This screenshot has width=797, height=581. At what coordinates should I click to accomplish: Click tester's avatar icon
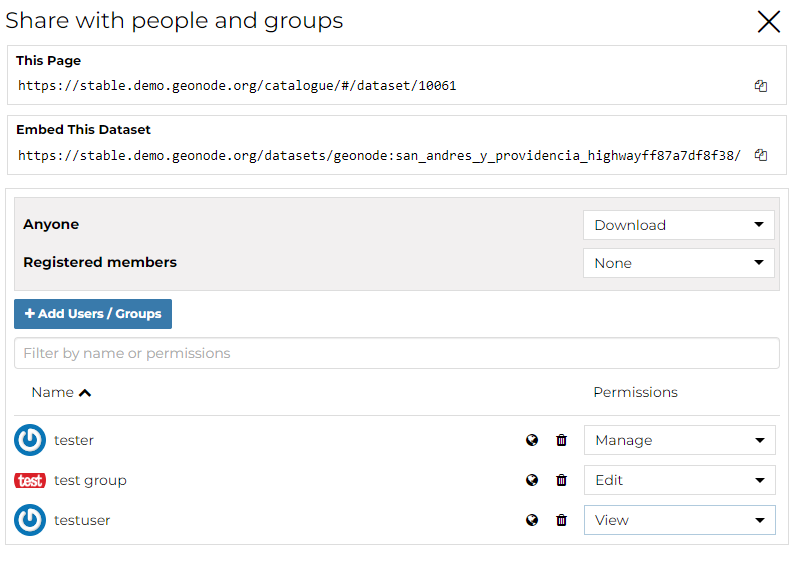(x=30, y=440)
